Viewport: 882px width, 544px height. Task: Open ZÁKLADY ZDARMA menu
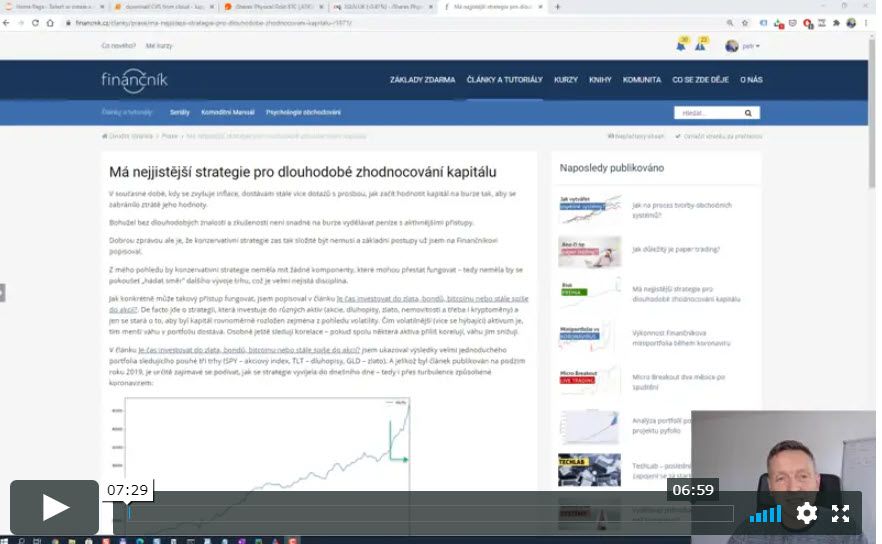[x=422, y=80]
